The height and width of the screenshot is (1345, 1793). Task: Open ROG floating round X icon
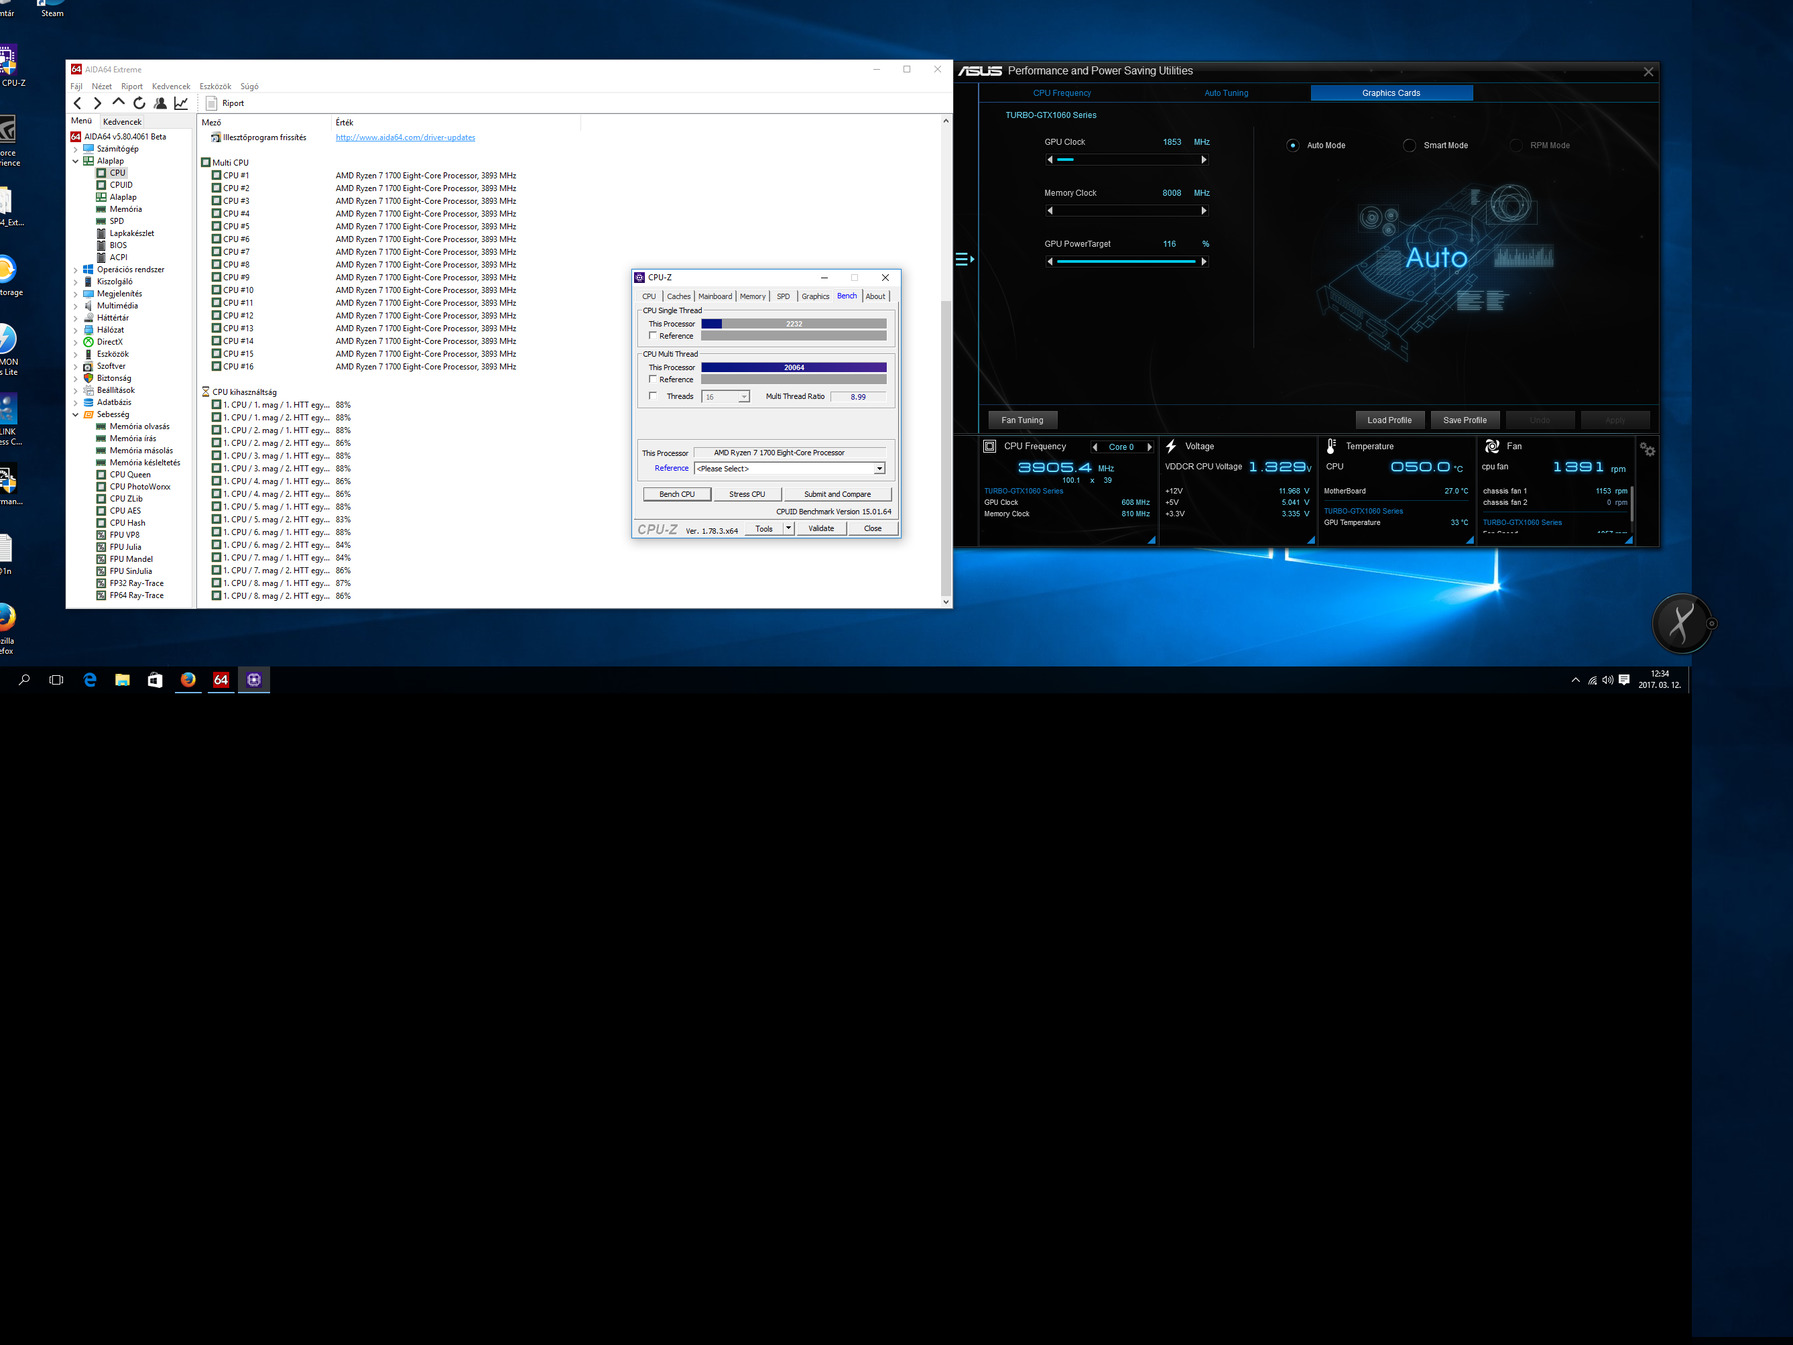pos(1682,623)
